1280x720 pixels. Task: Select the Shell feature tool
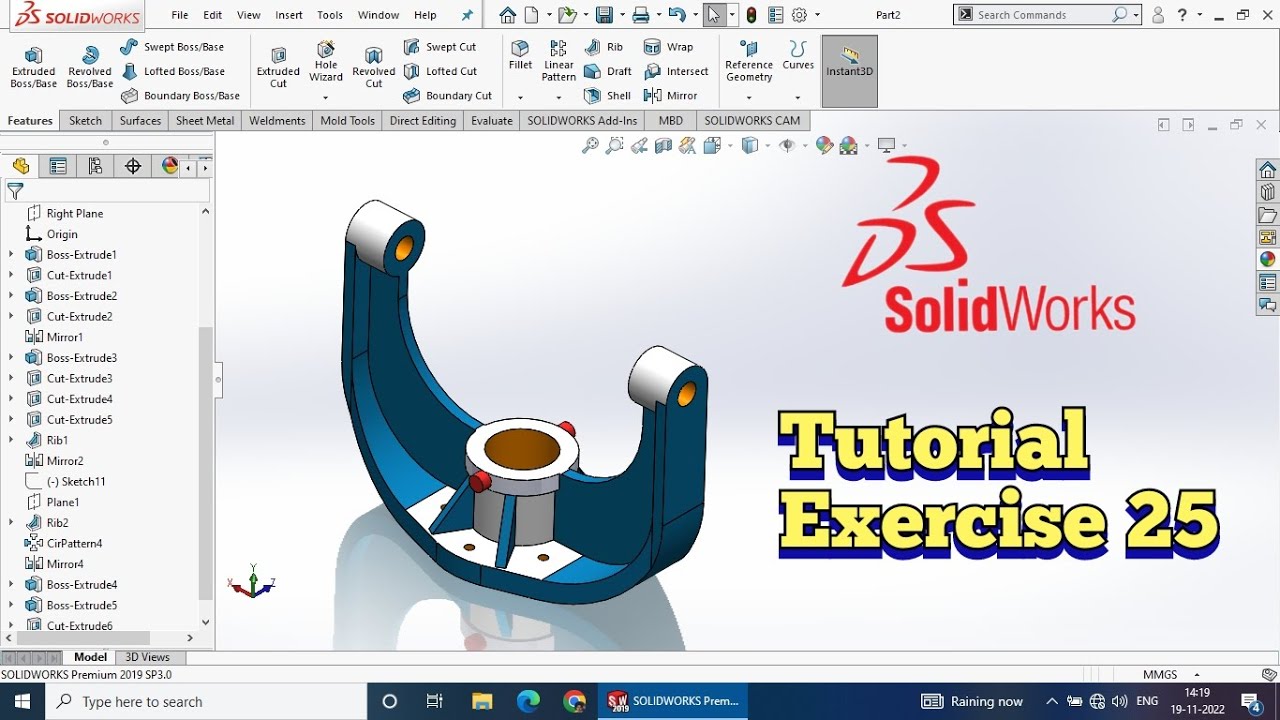coord(607,96)
